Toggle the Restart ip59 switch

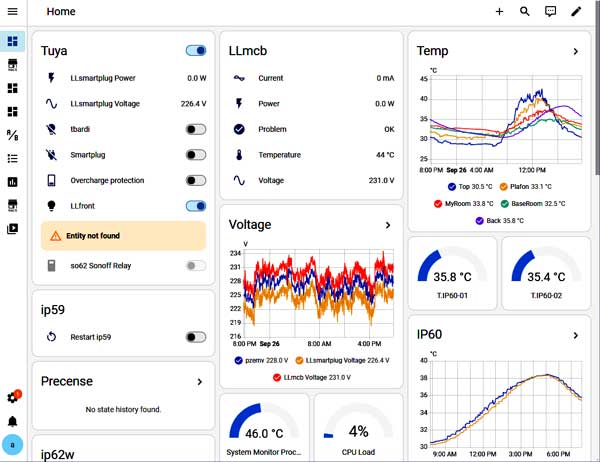click(196, 337)
